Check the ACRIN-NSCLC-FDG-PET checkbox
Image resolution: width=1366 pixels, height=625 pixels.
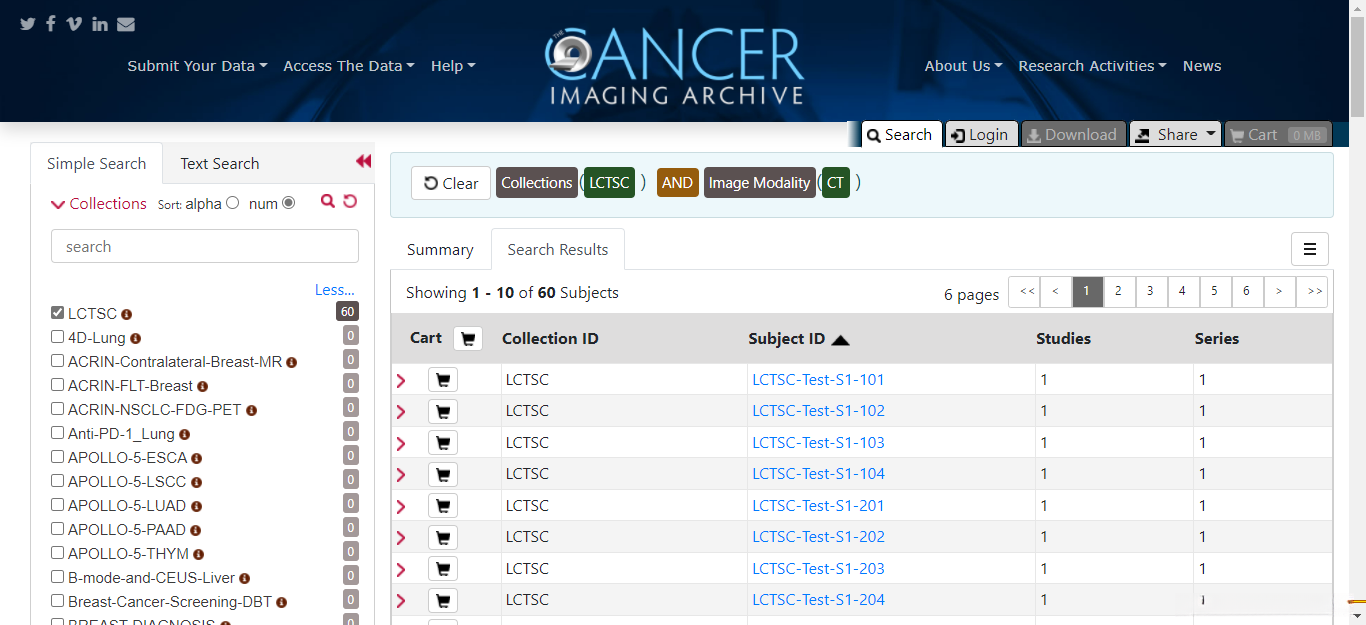58,409
